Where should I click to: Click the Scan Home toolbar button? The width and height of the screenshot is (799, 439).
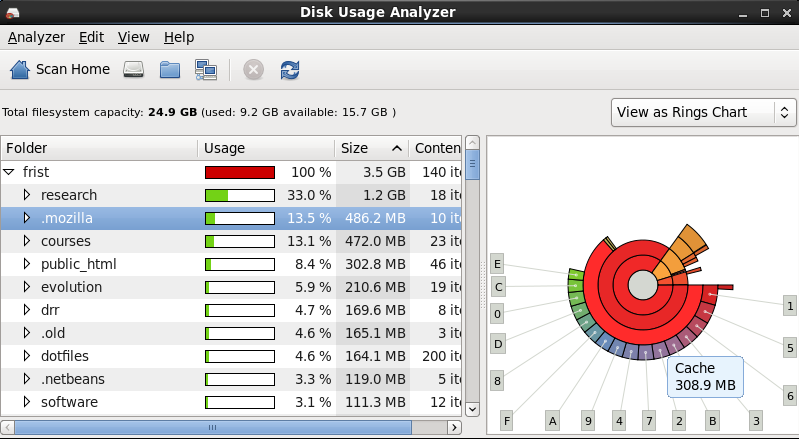coord(60,69)
